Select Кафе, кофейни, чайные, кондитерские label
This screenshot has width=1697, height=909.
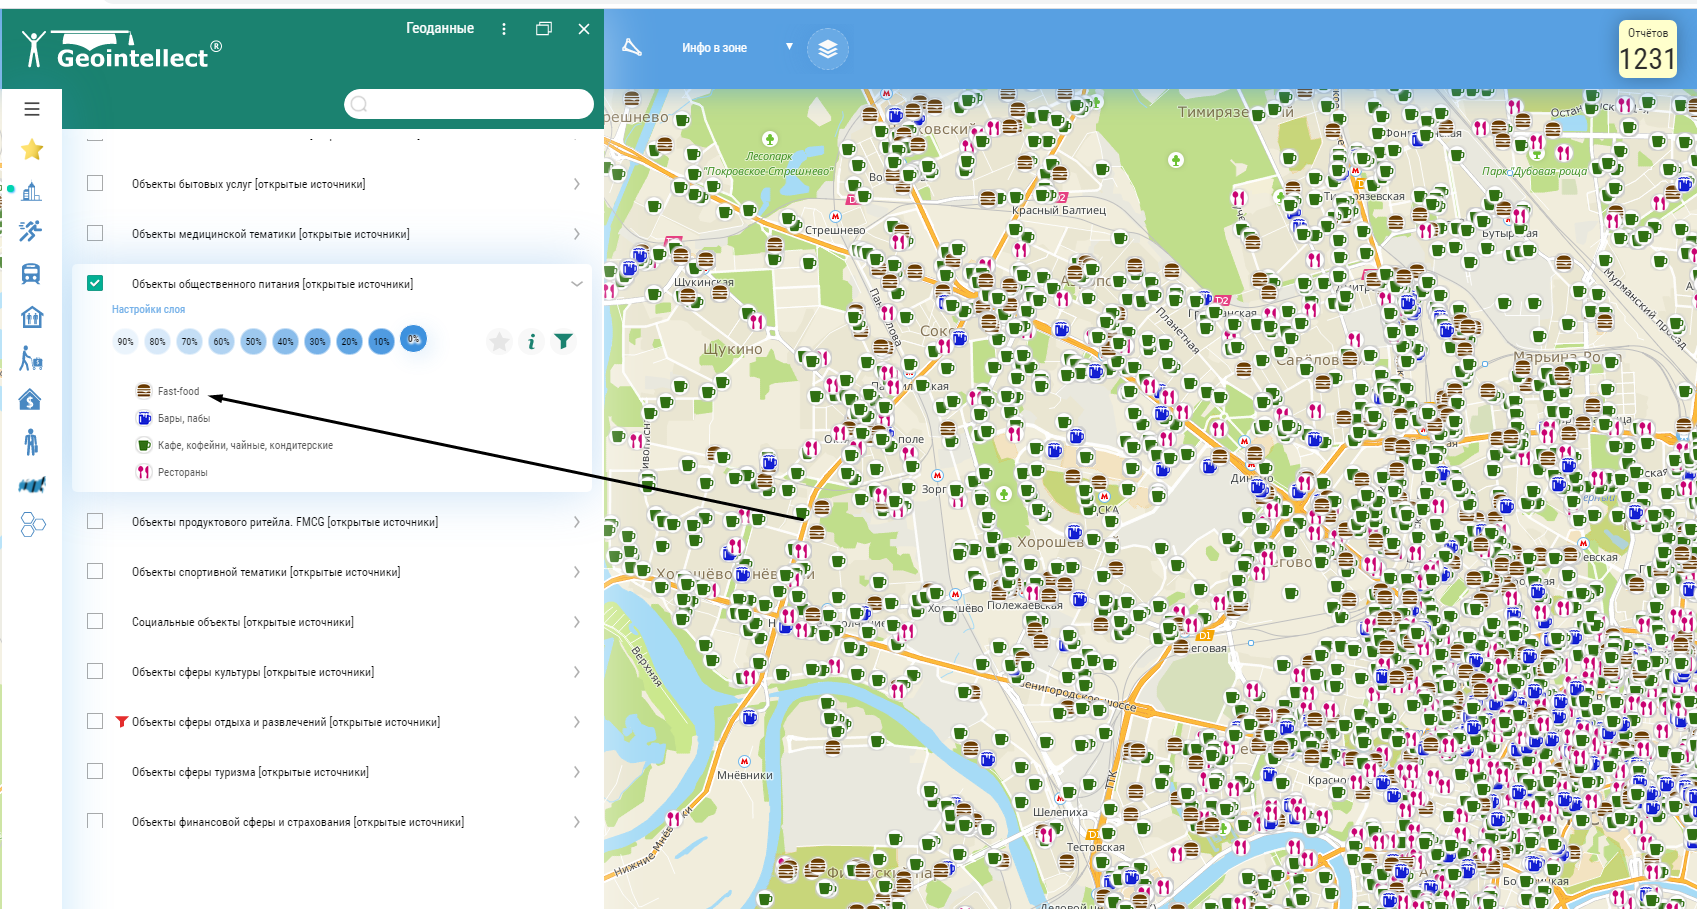(245, 446)
